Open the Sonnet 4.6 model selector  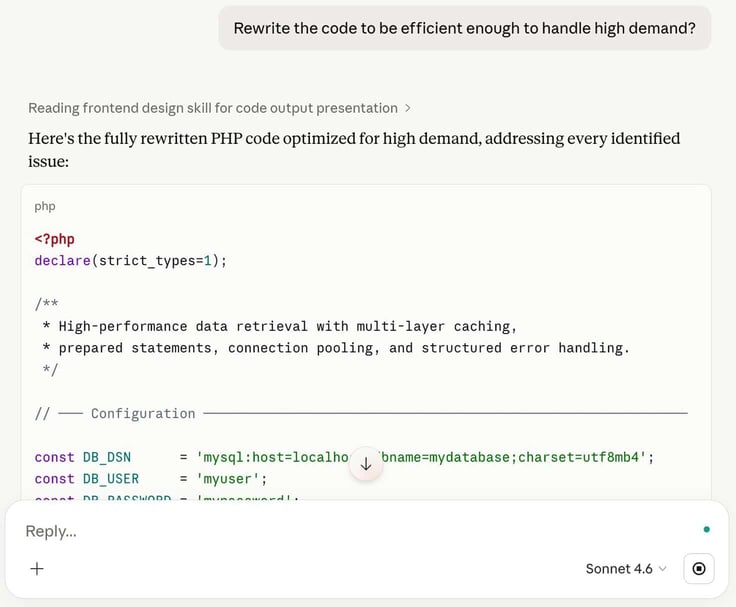point(626,569)
